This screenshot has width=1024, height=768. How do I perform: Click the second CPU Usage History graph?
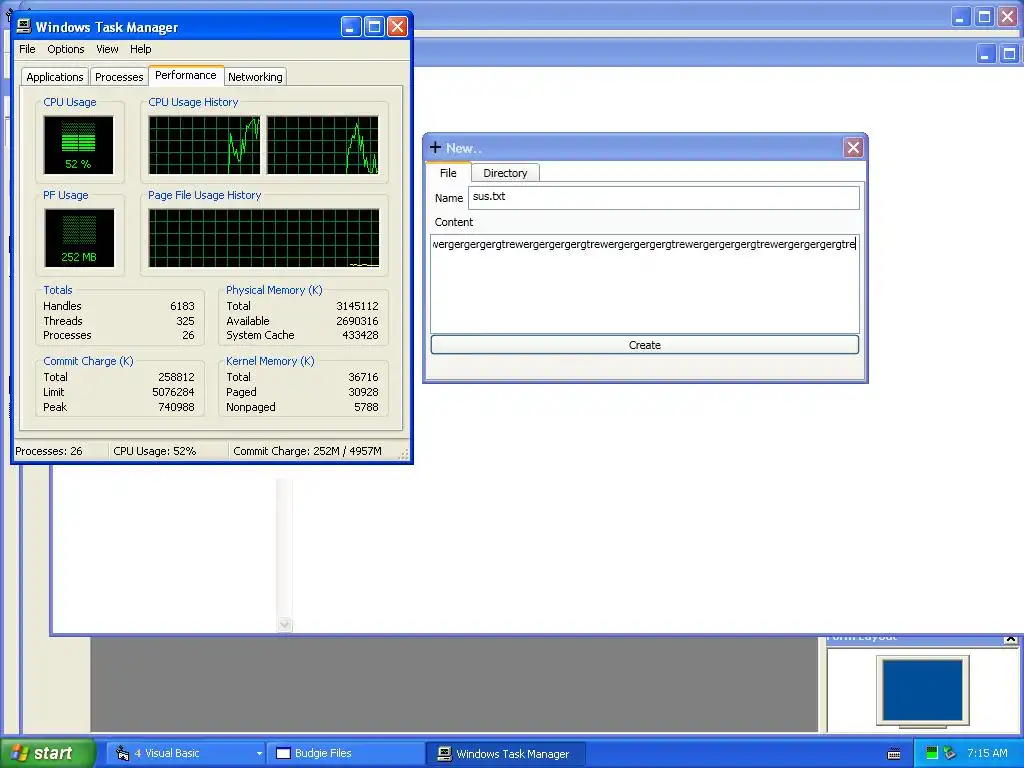tap(323, 145)
